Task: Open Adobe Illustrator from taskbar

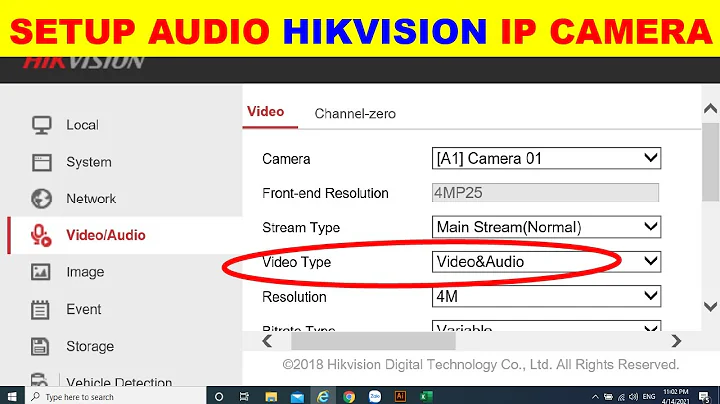Action: click(x=400, y=396)
